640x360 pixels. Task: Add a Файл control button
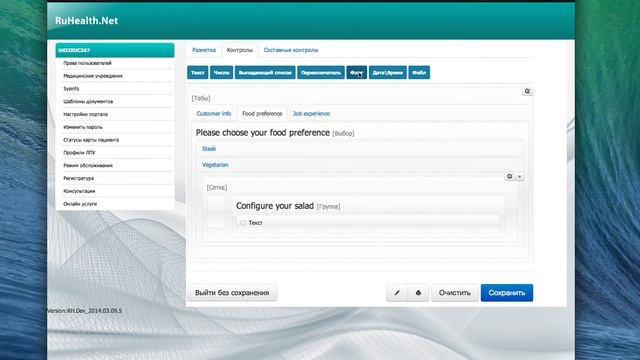pyautogui.click(x=419, y=73)
